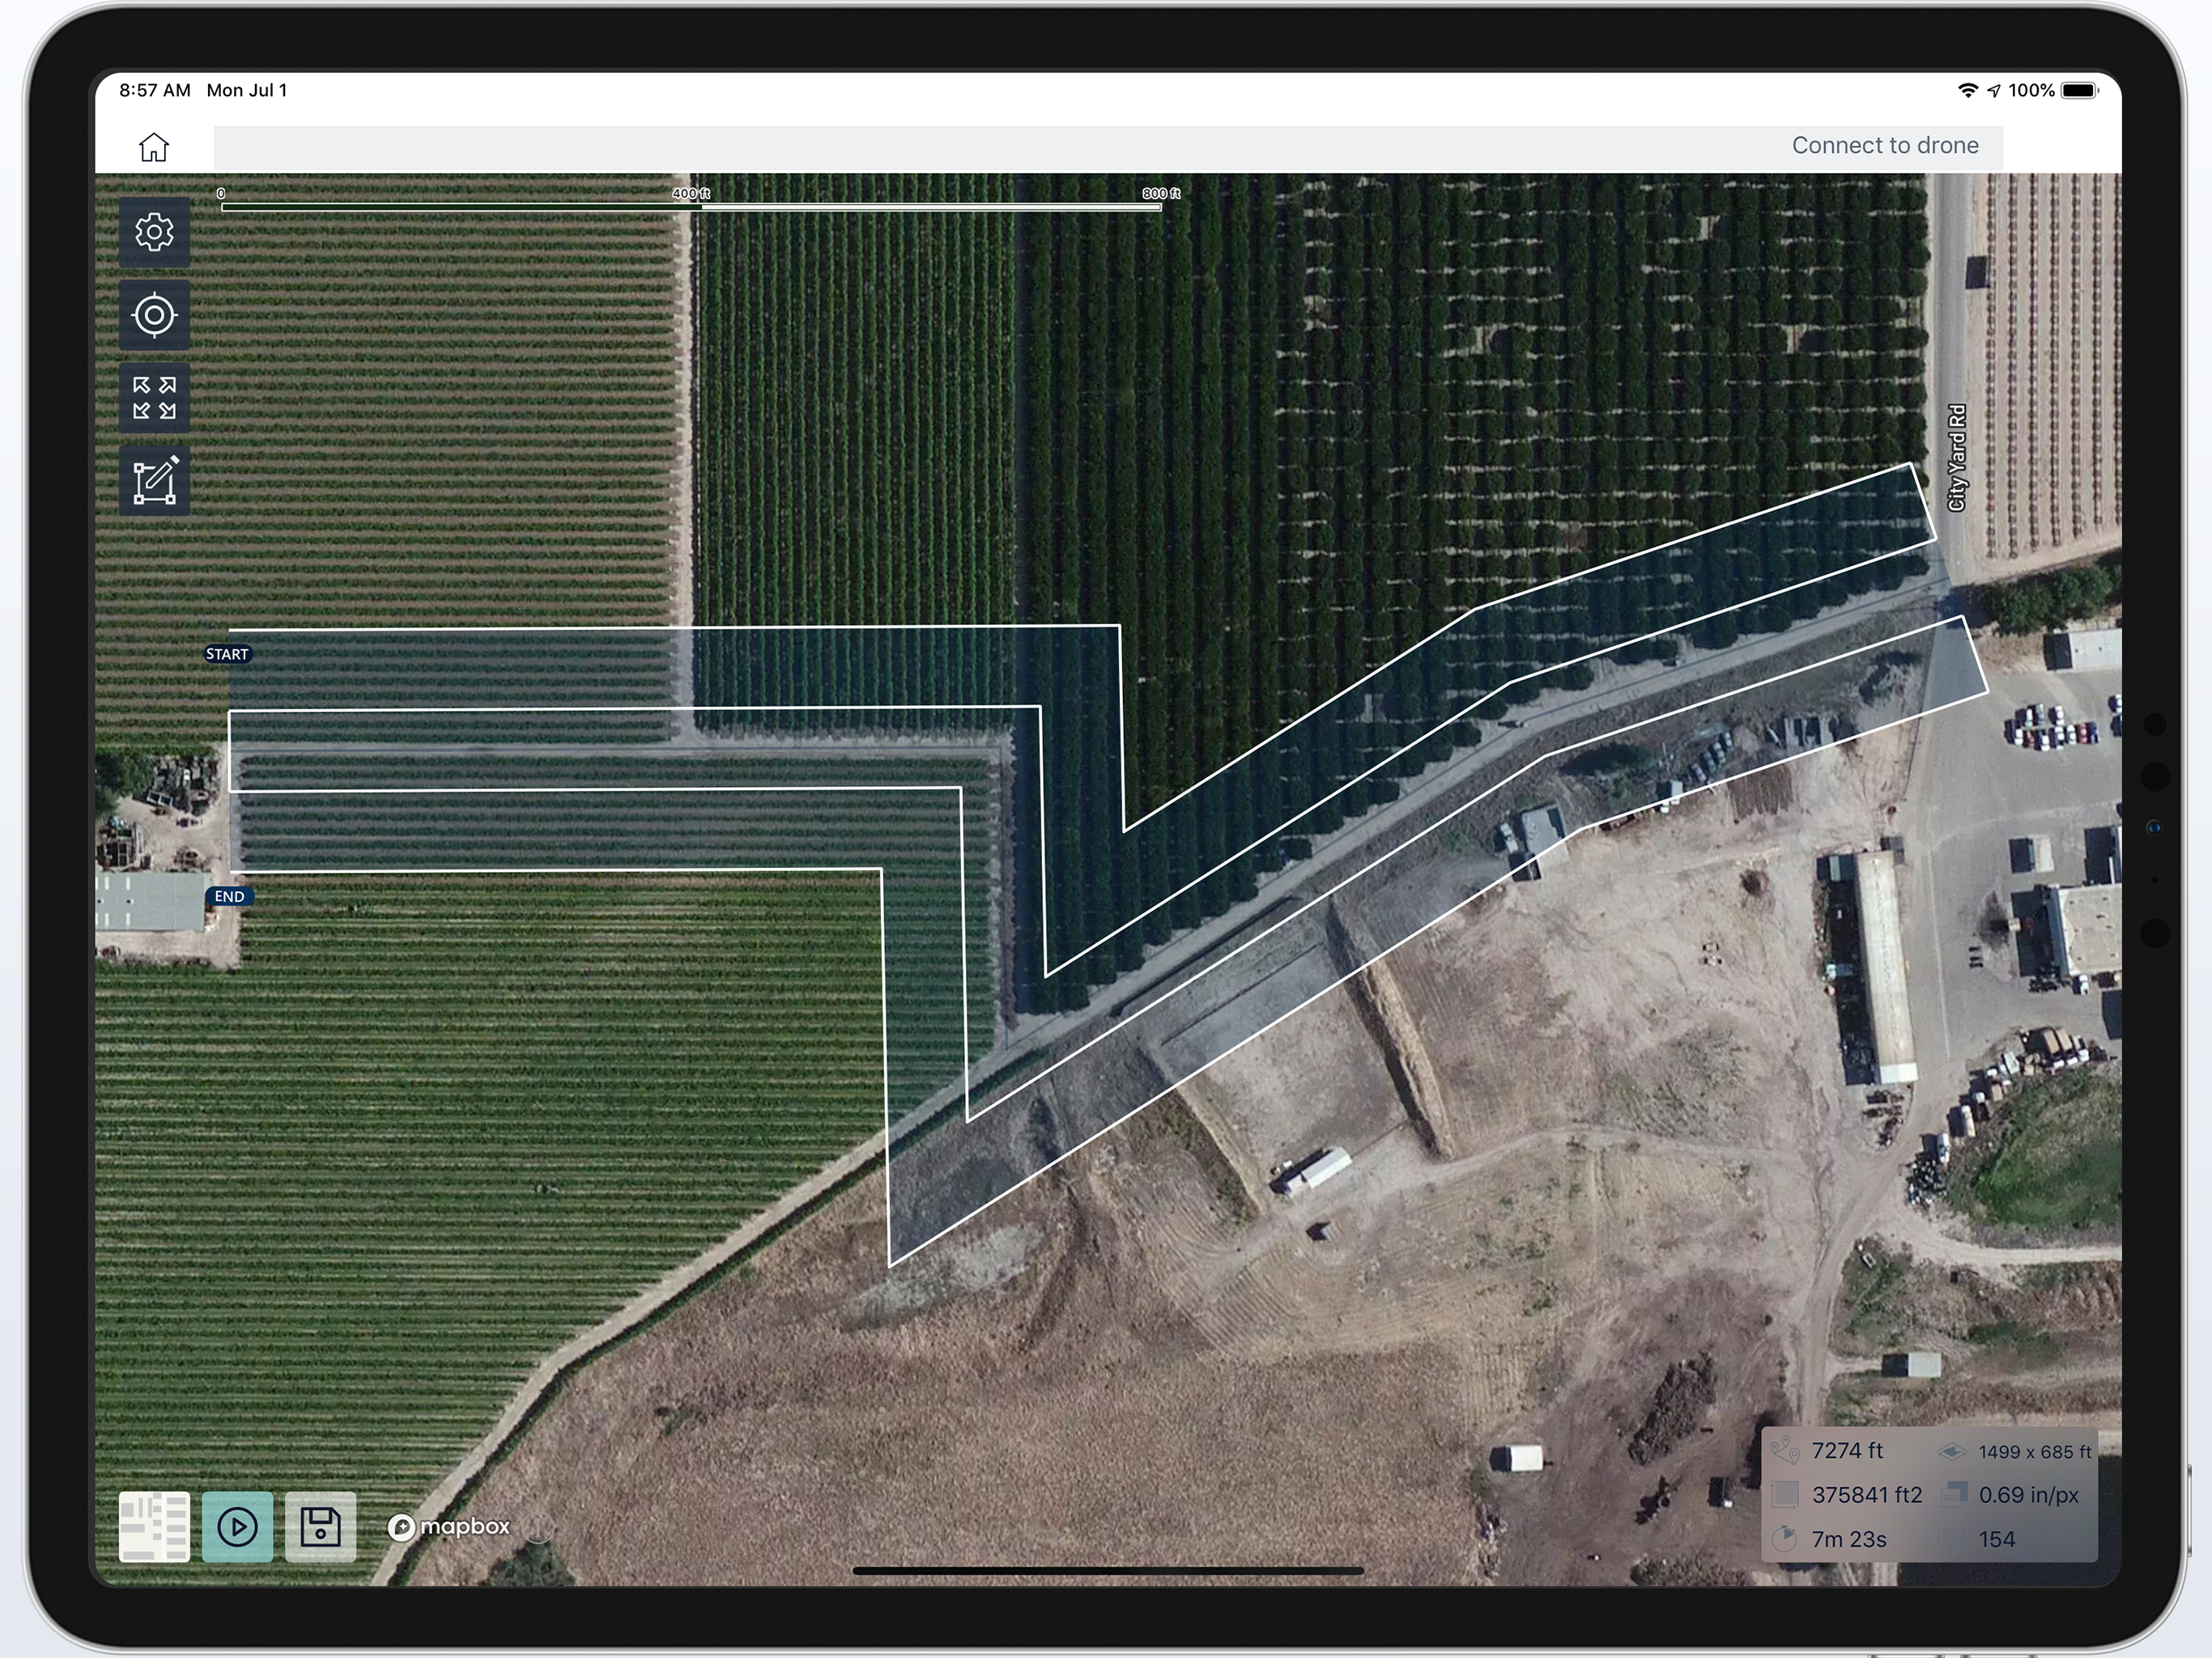
Task: Tap the location services arrow icon
Action: [1994, 91]
